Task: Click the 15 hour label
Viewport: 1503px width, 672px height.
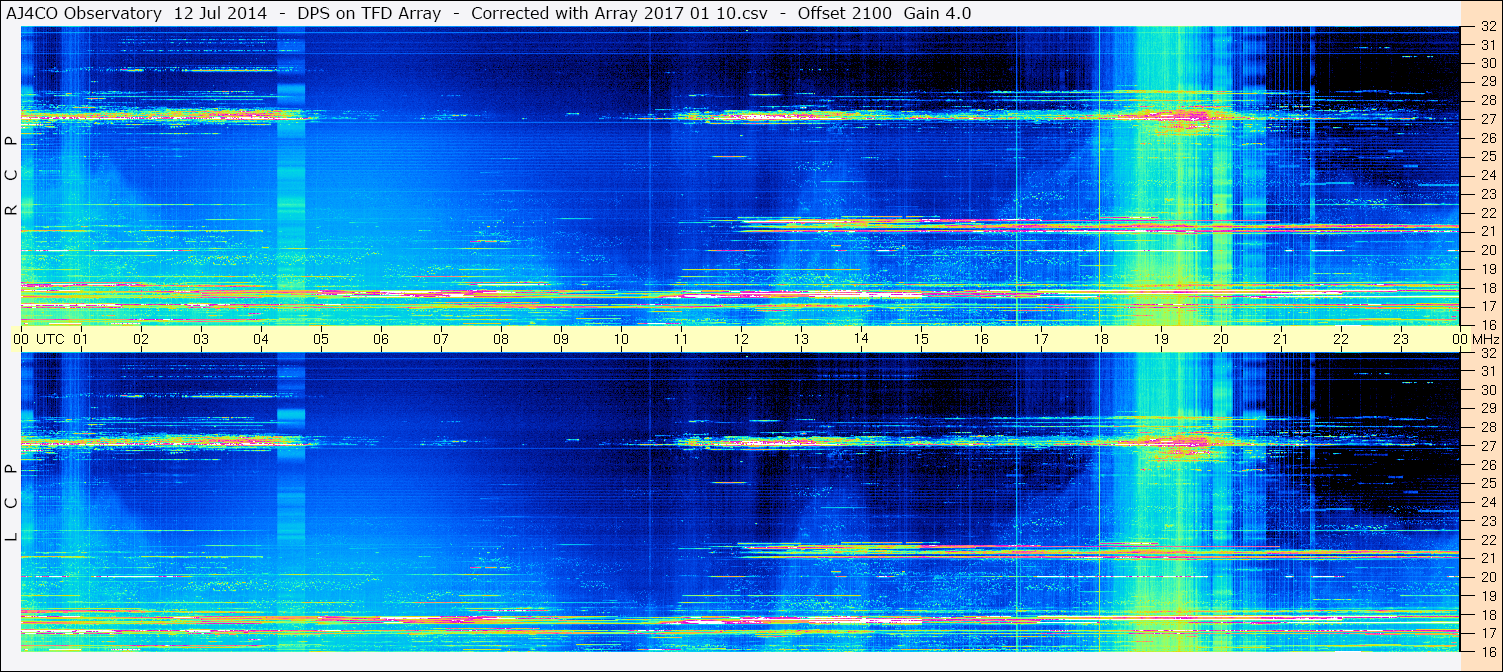Action: coord(921,339)
